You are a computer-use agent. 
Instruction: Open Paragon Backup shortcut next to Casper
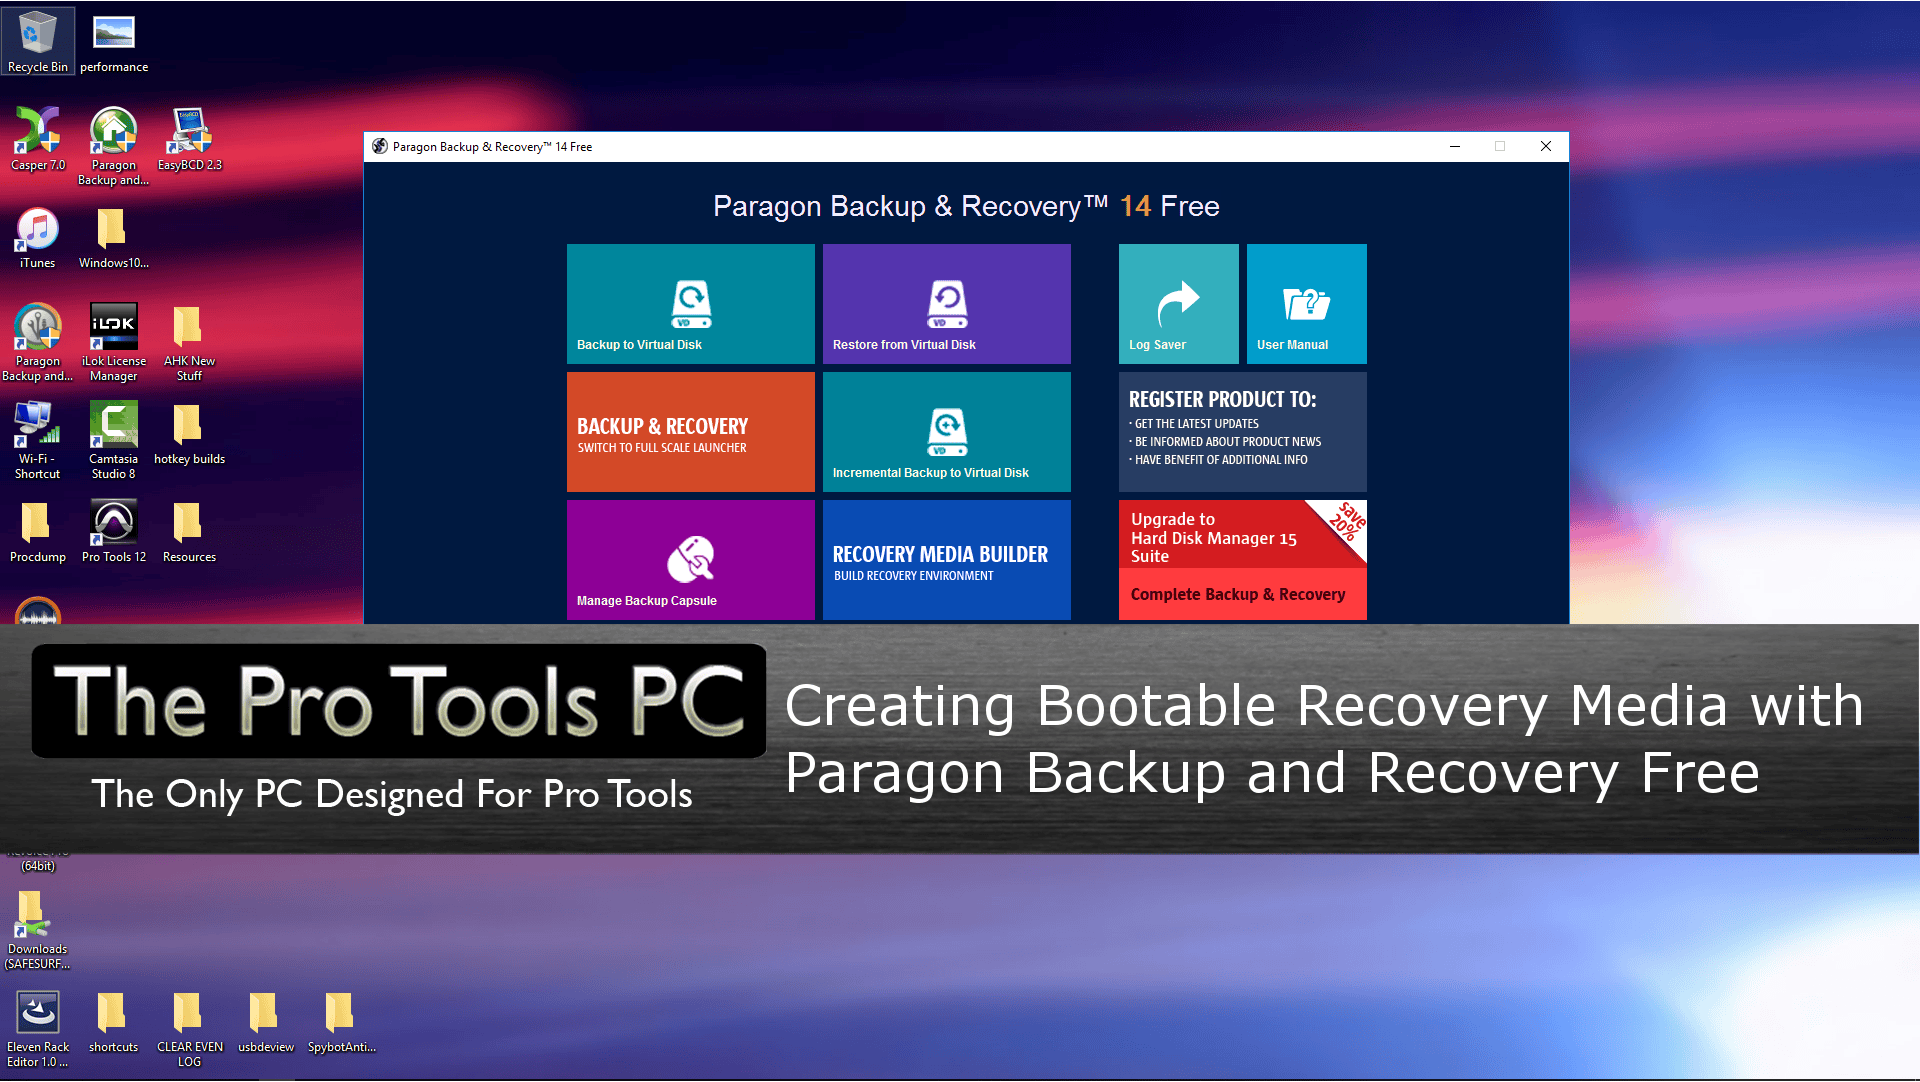[114, 146]
